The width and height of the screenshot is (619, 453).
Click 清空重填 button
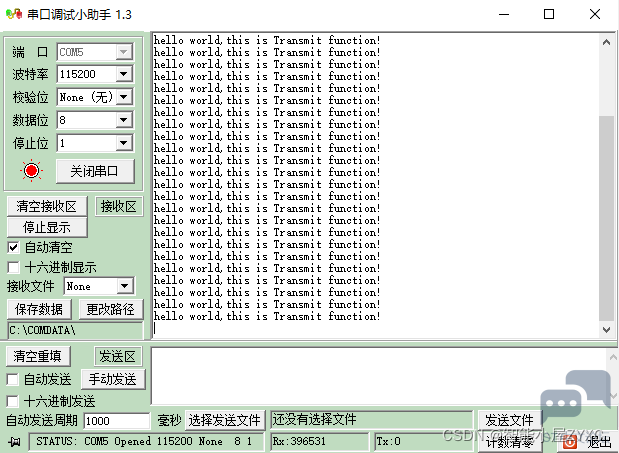pos(38,356)
